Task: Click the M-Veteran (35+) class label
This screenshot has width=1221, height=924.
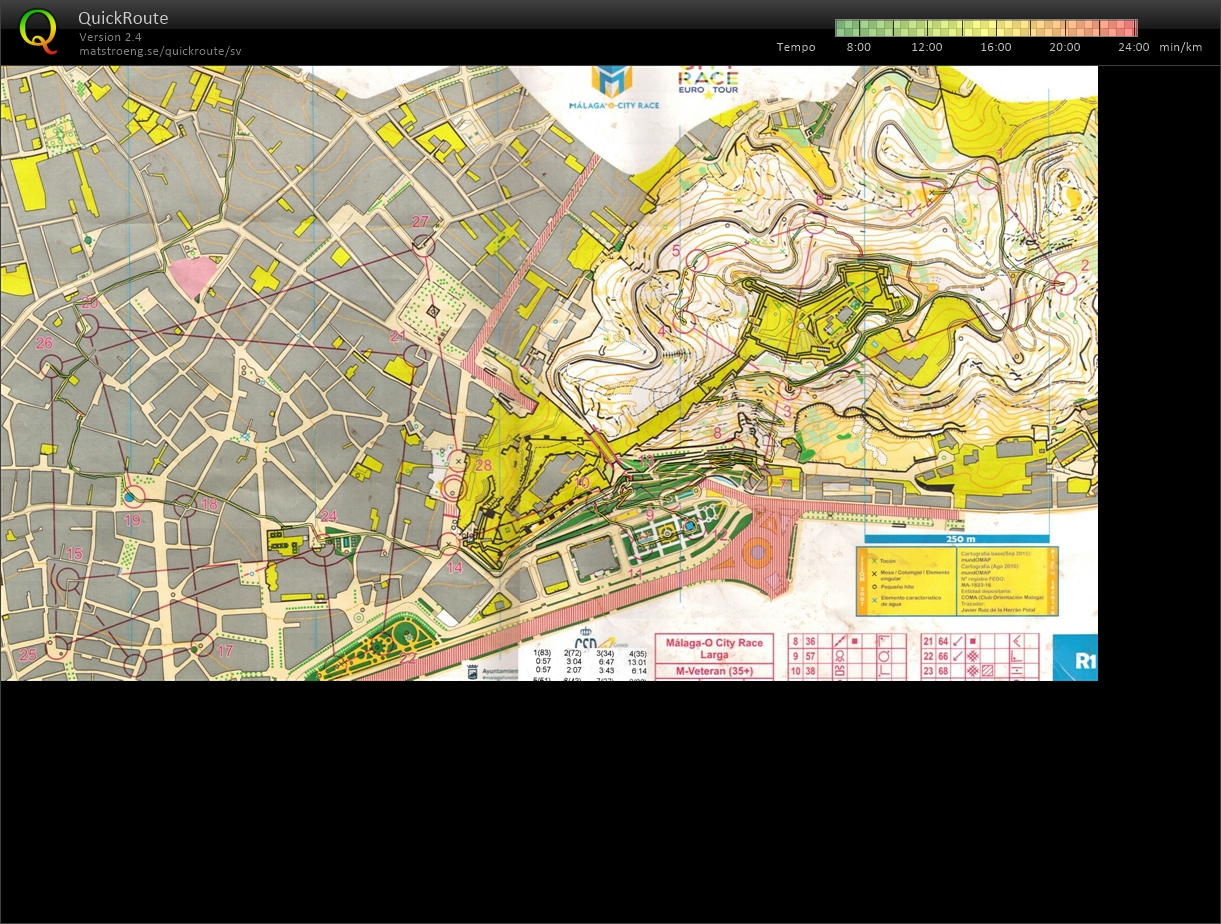Action: (714, 671)
